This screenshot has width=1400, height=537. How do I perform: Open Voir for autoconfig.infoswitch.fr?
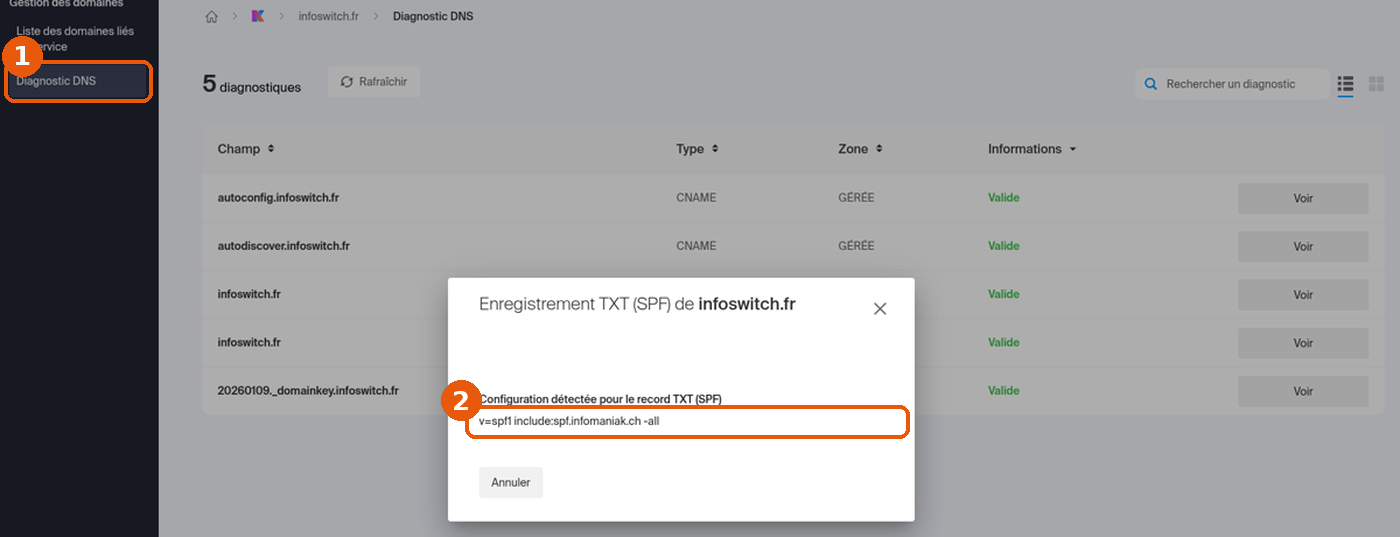(x=1303, y=198)
